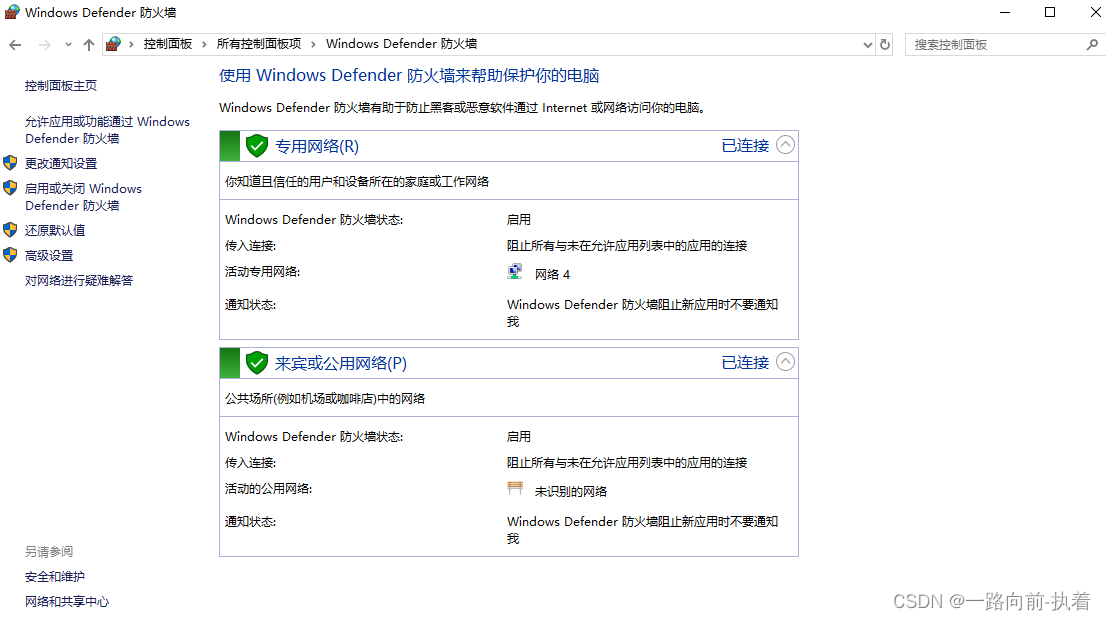Click page heading 使用 Windows Defender 防火墙来帮助保护你的电脑
This screenshot has height=620, width=1106.
(409, 75)
